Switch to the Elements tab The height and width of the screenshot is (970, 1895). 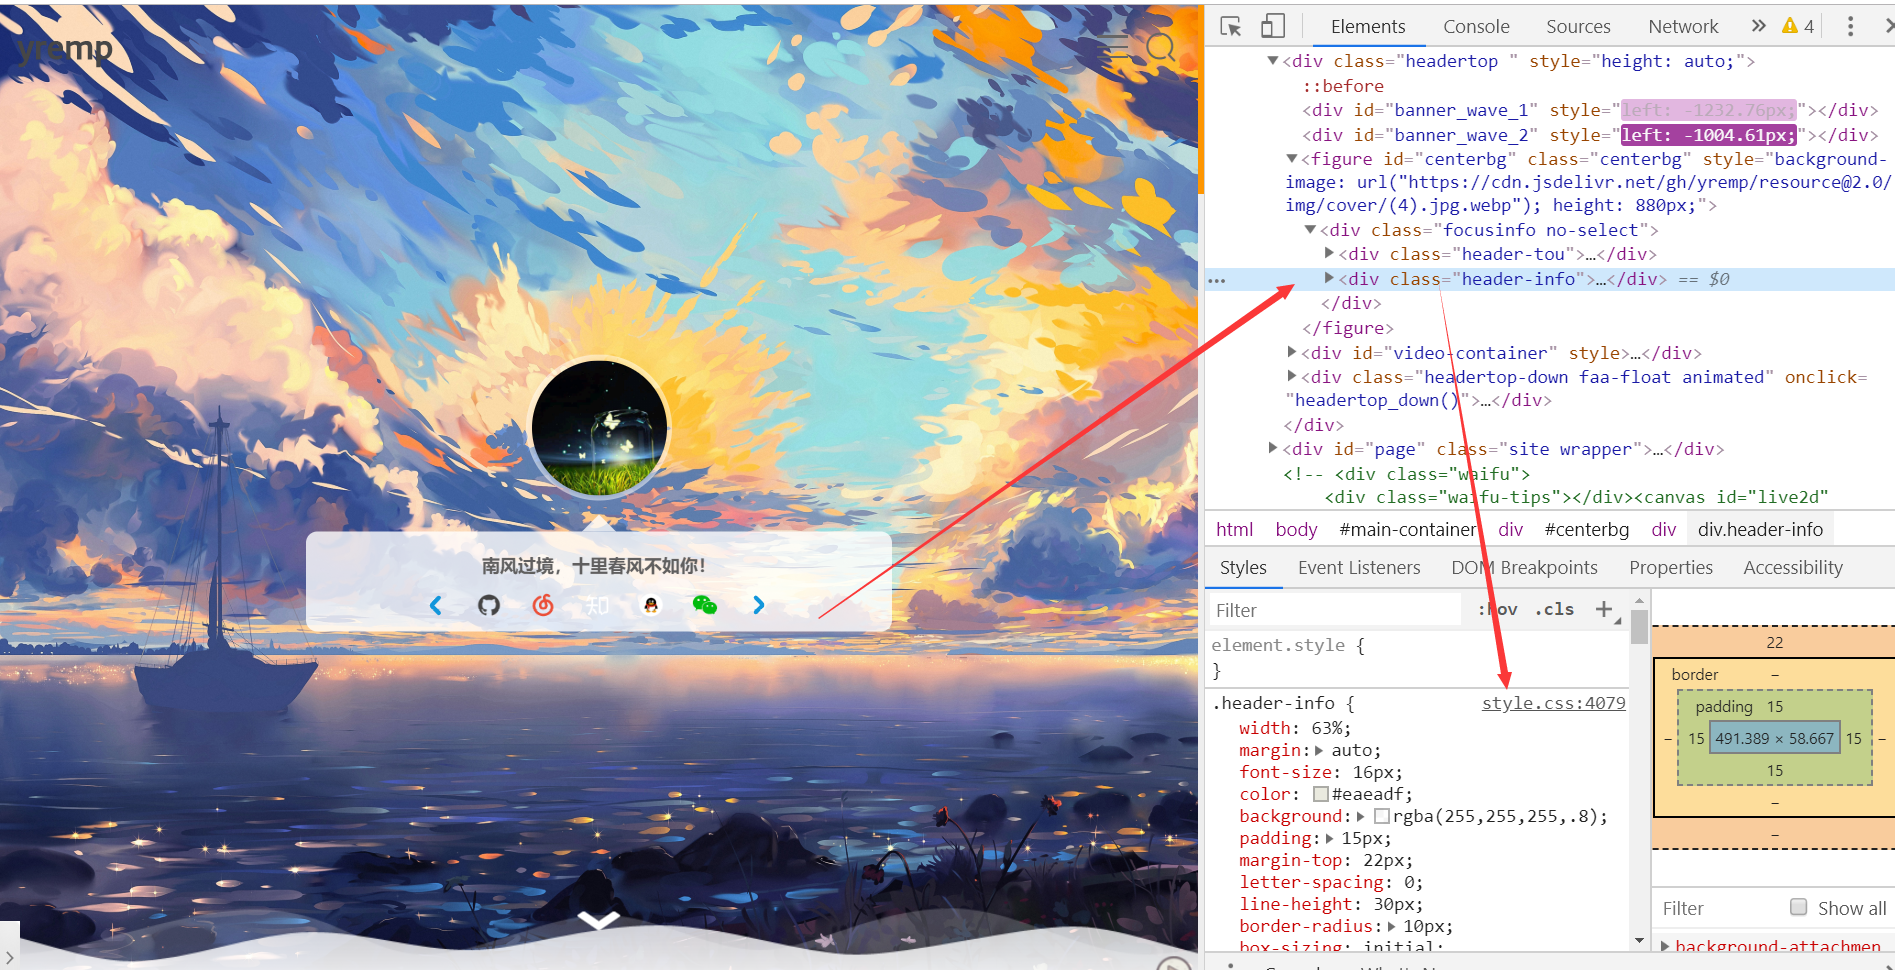click(1368, 27)
